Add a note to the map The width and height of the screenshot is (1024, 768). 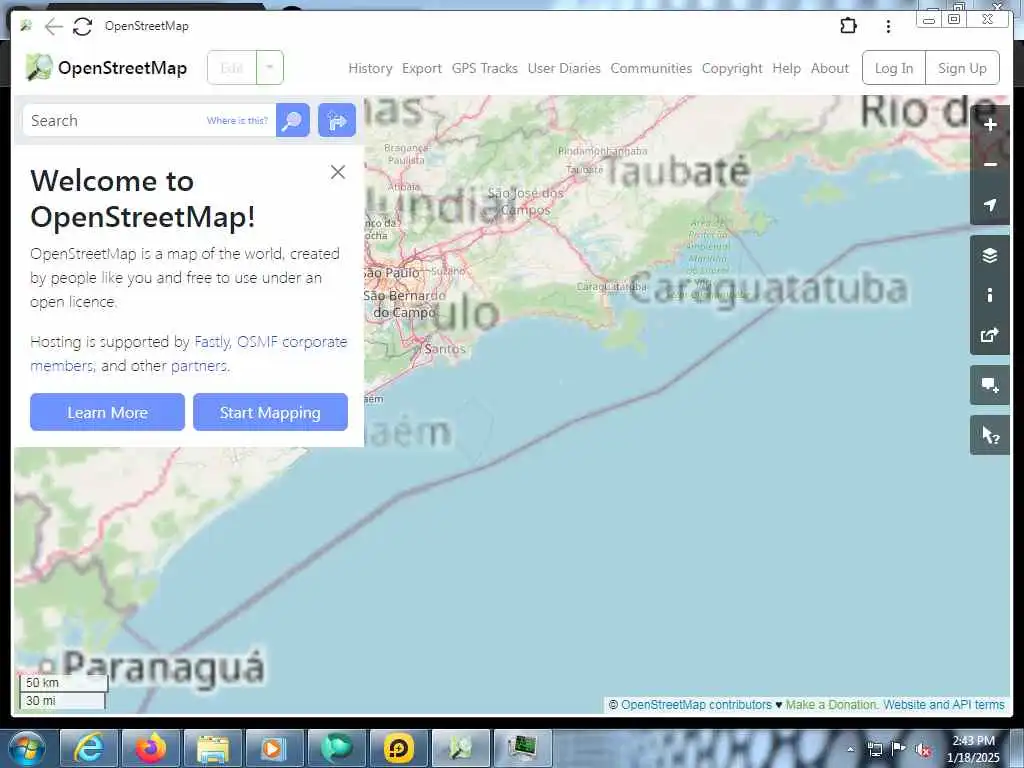coord(990,386)
